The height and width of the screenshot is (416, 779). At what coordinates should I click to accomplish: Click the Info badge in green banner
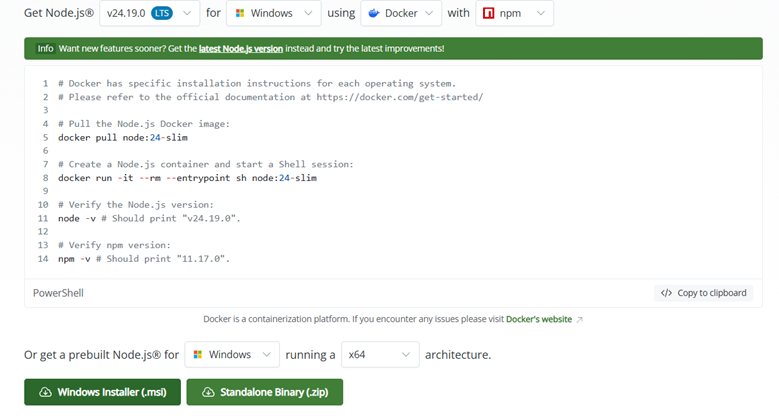coord(45,48)
